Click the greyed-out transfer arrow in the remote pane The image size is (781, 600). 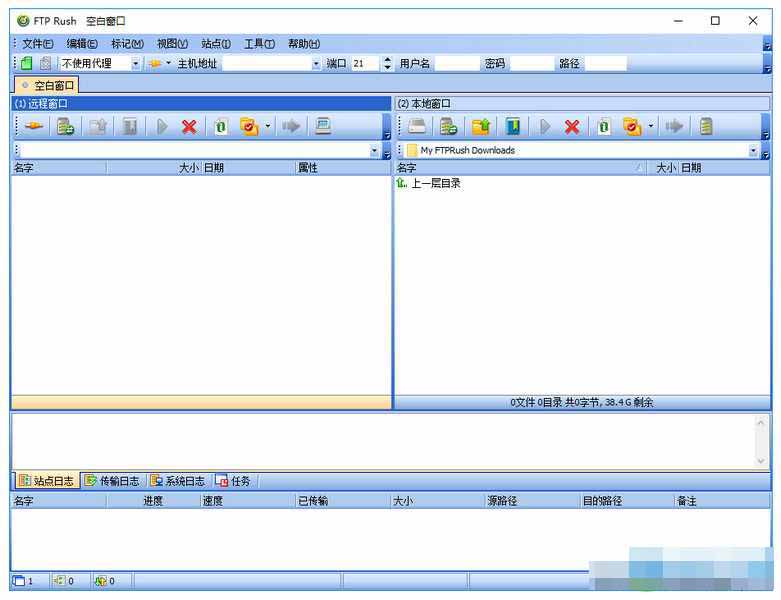pyautogui.click(x=291, y=126)
